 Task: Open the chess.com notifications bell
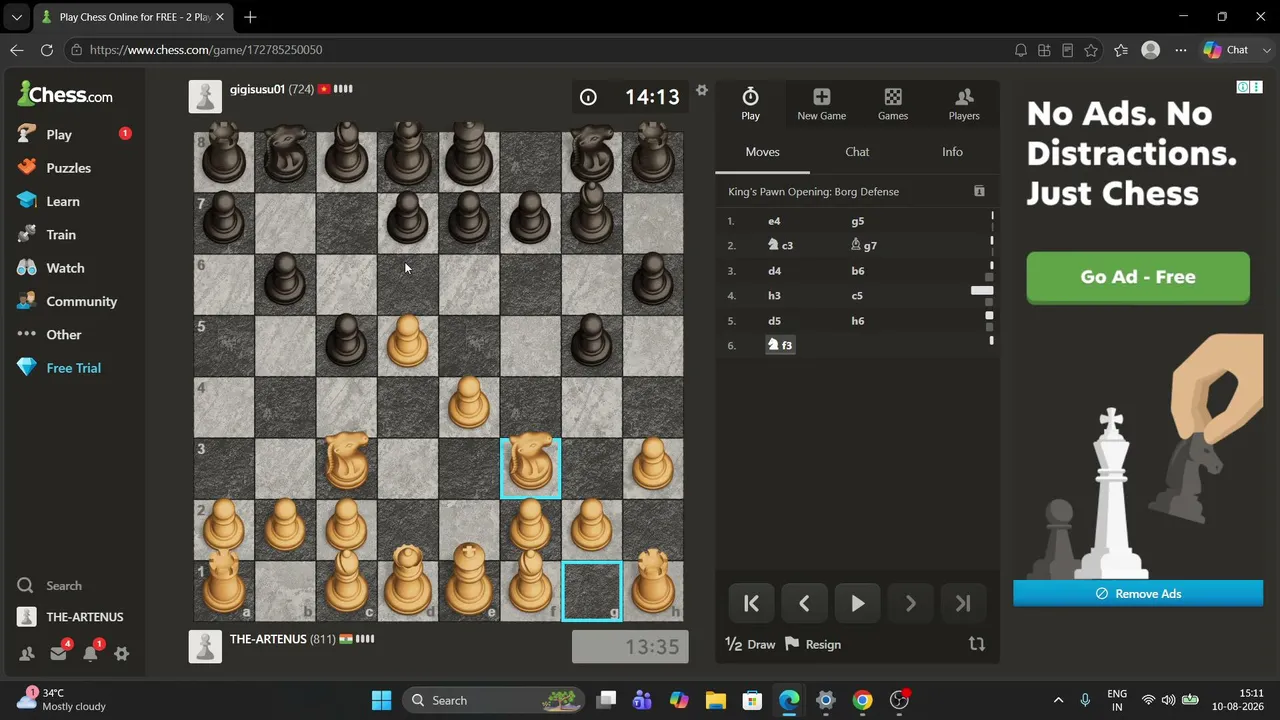[90, 654]
